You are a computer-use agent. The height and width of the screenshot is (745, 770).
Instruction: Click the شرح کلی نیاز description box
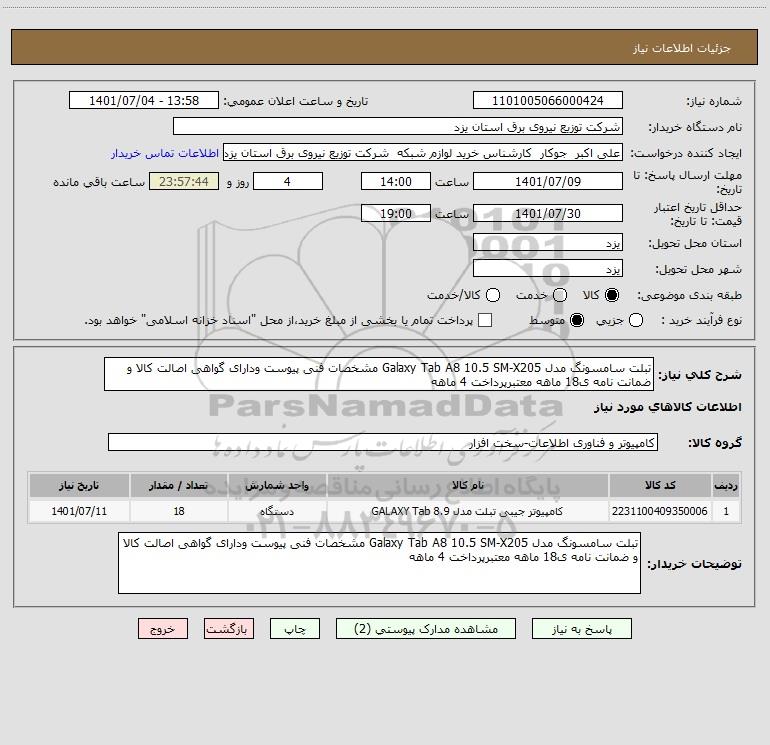379,374
